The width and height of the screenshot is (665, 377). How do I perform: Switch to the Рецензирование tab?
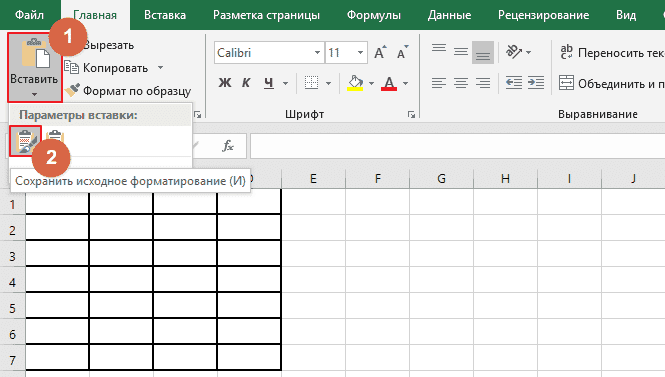click(543, 15)
